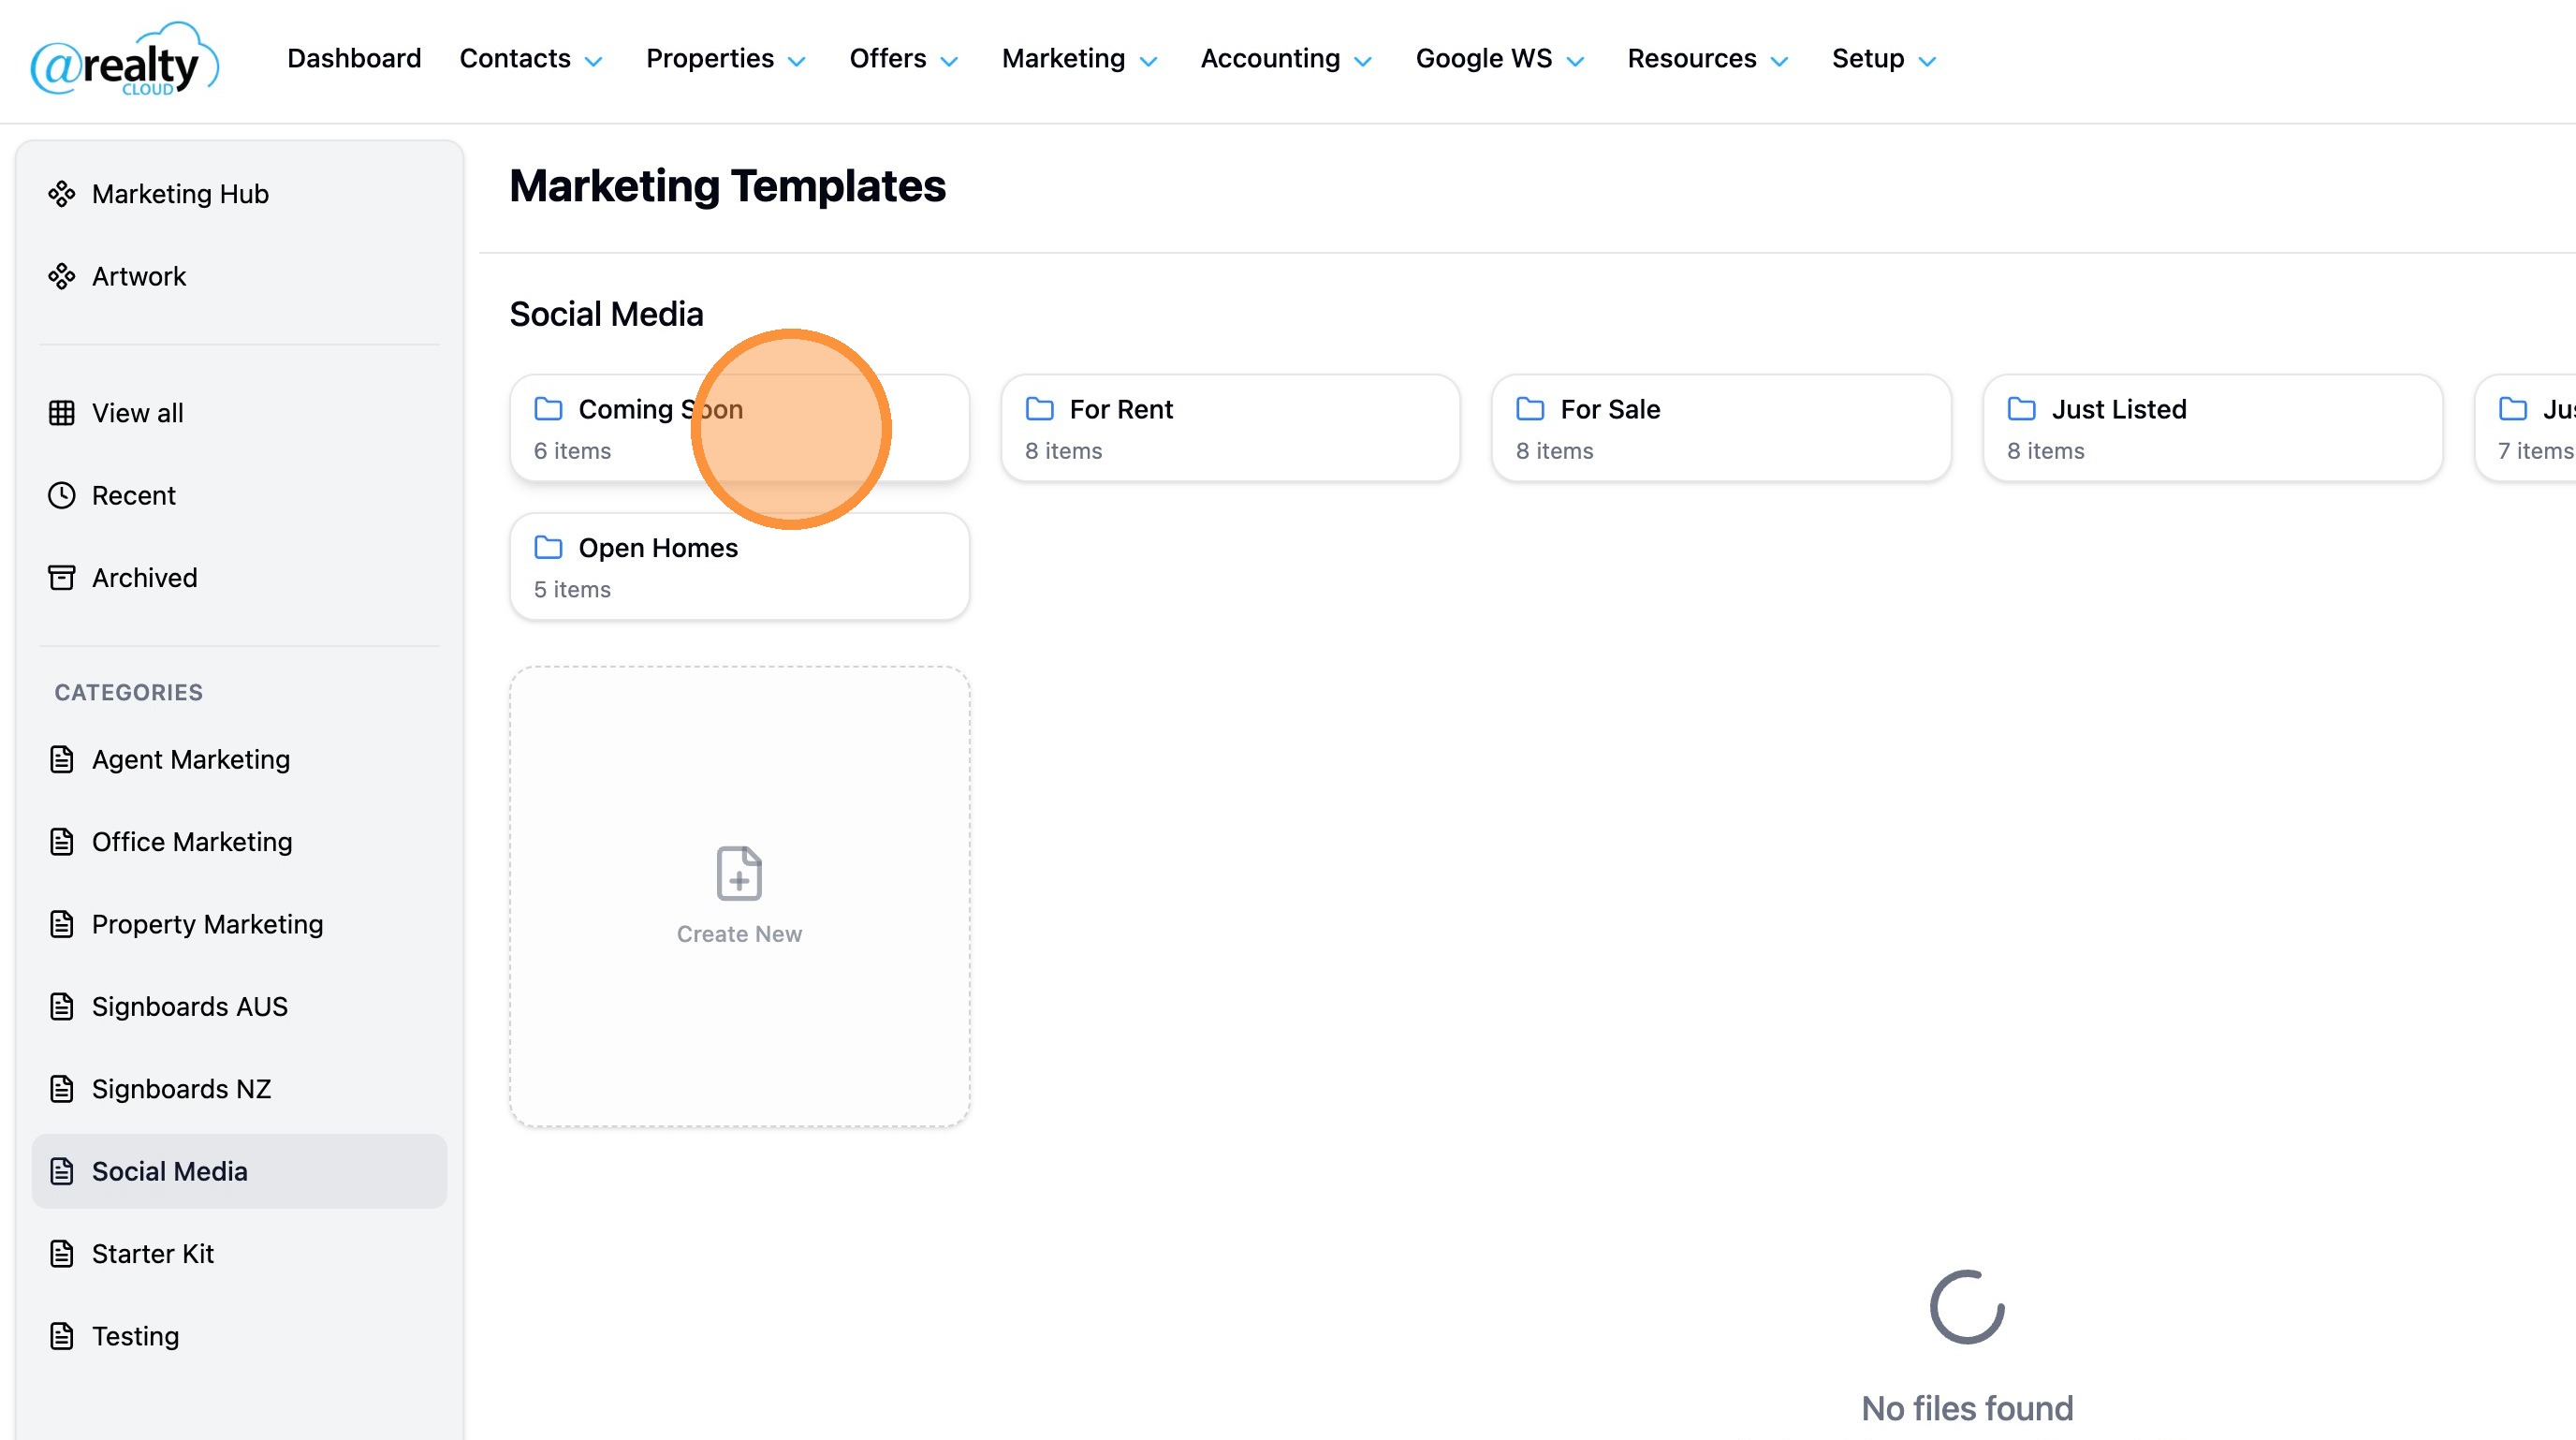The width and height of the screenshot is (2576, 1440).
Task: Go to Artwork link
Action: coord(239,276)
